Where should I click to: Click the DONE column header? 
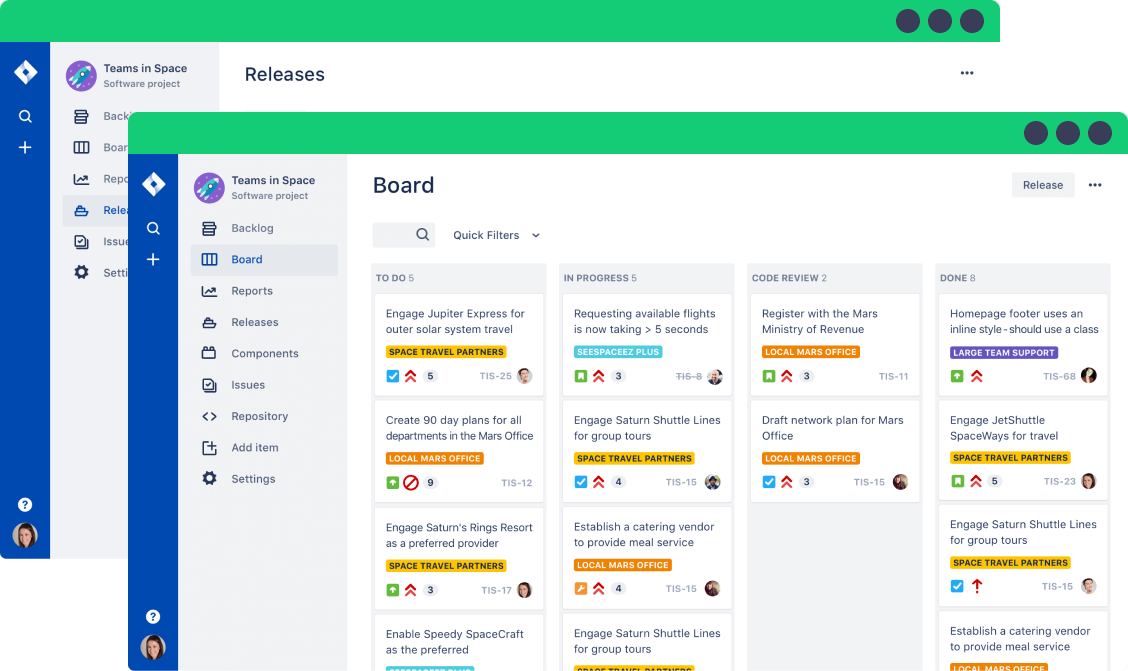pos(958,278)
